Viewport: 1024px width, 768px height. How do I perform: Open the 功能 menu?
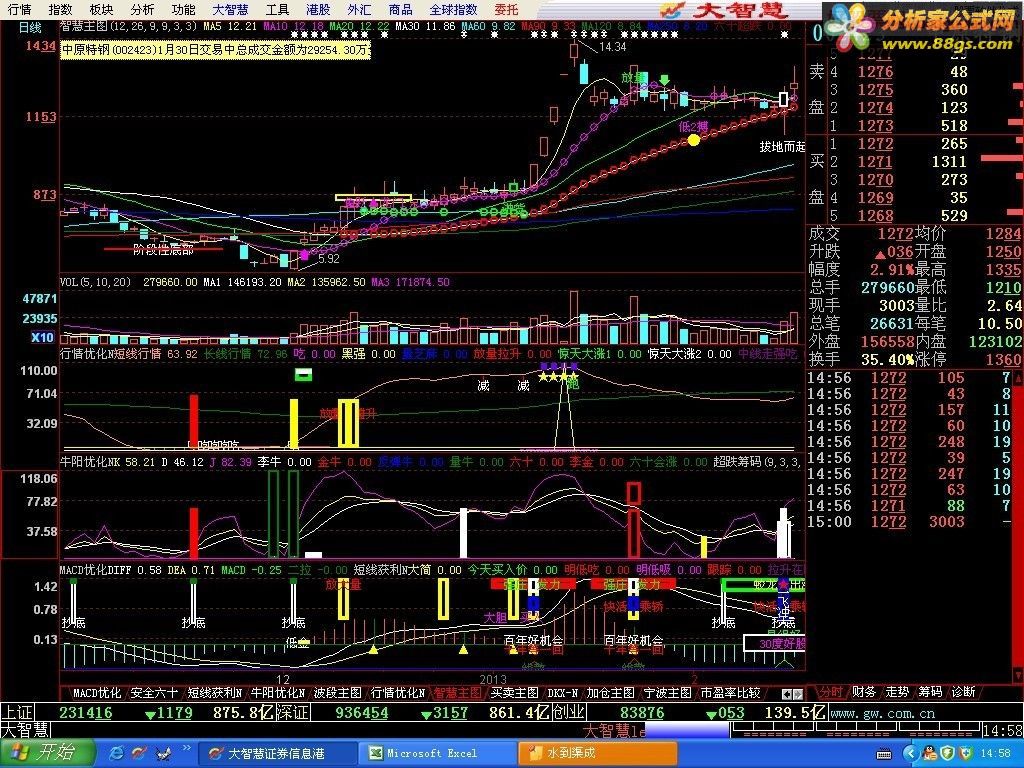click(x=184, y=9)
